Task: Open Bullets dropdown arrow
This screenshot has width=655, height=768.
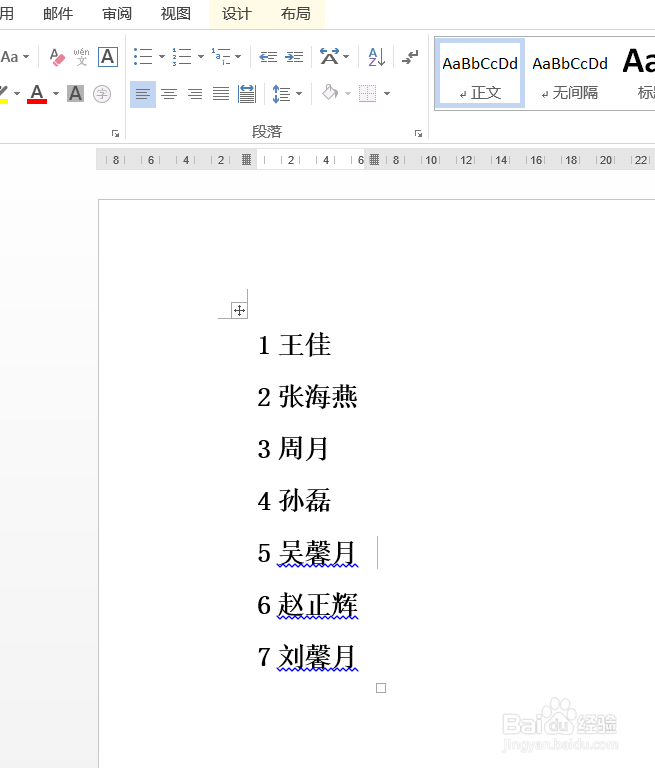Action: pos(162,57)
